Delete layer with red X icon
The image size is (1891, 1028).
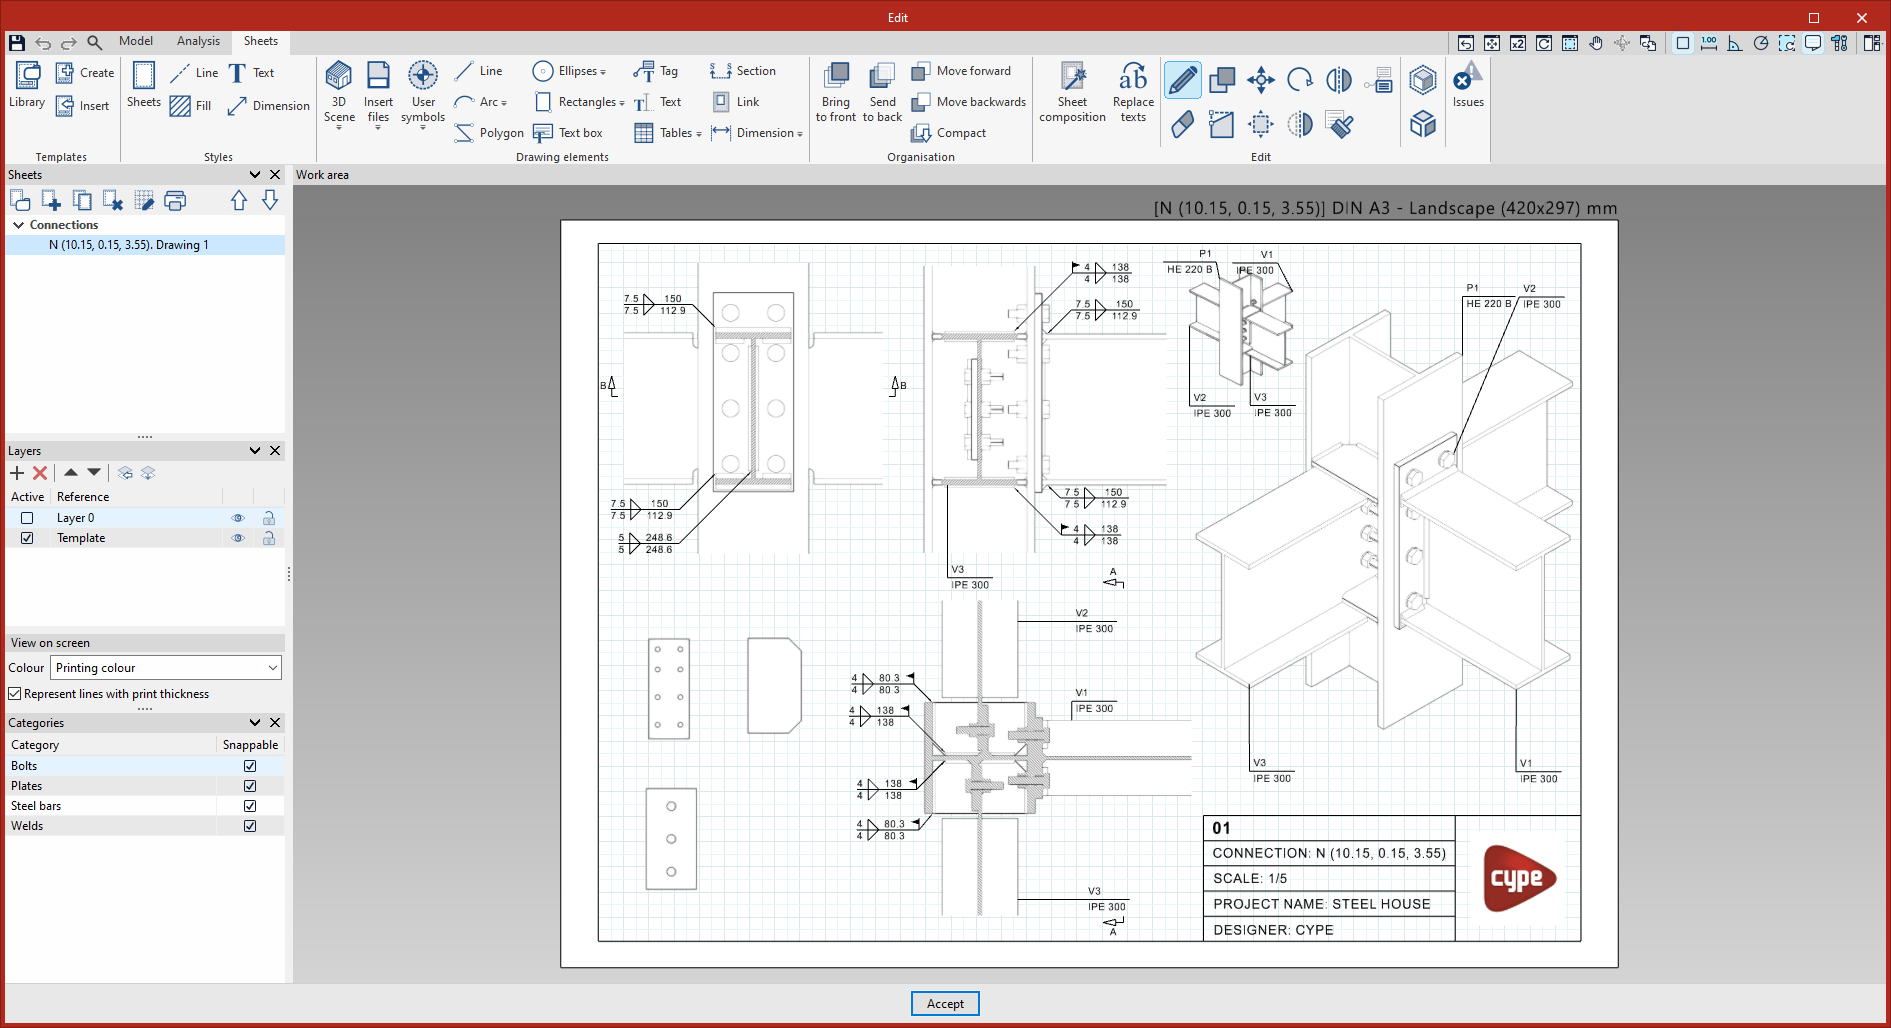(40, 473)
